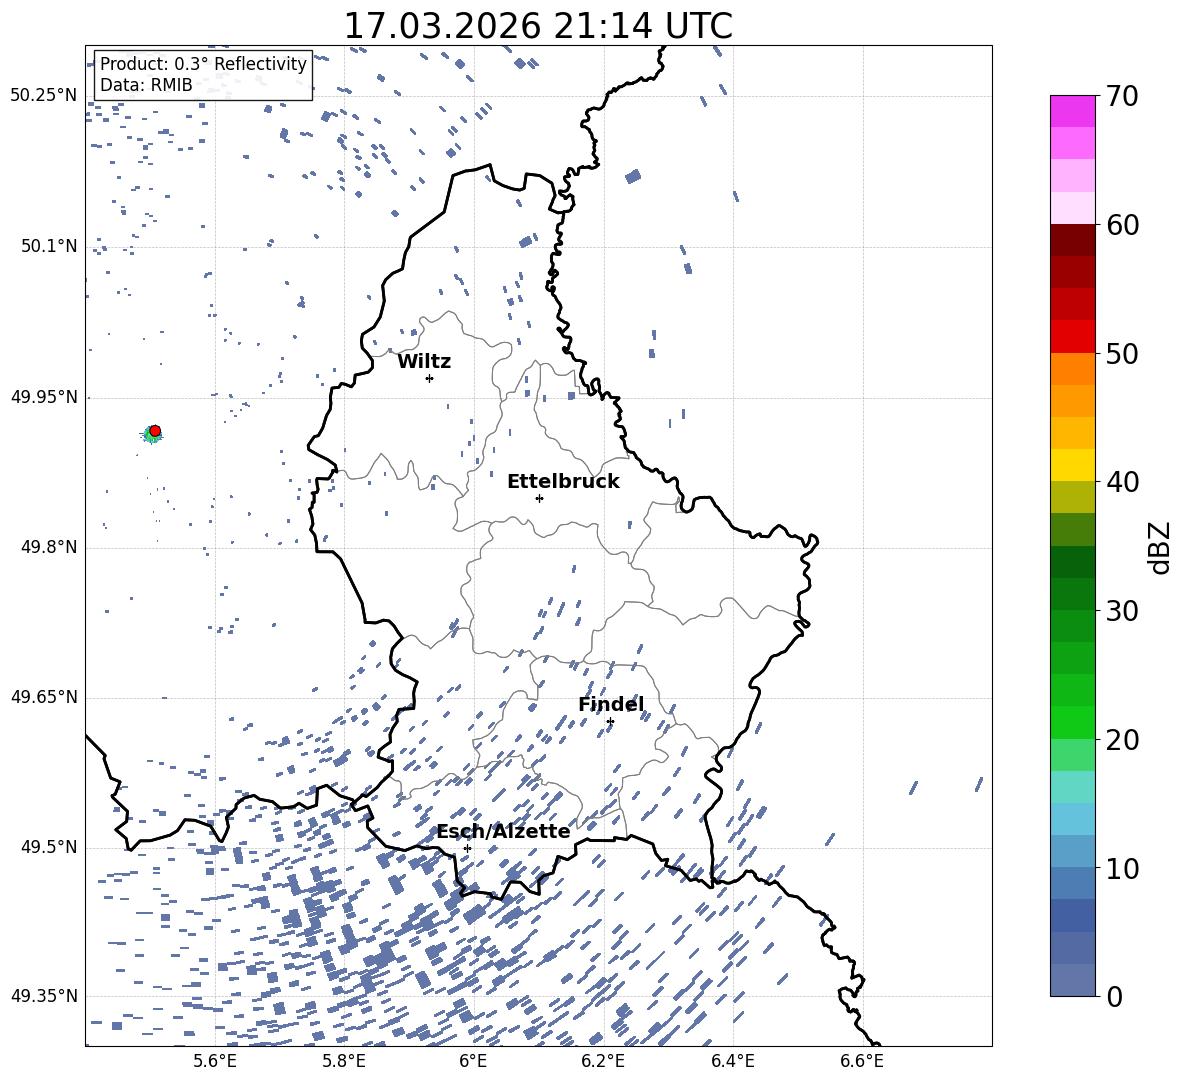Click the colorbar tick label 0
This screenshot has height=1081, width=1184.
click(1114, 996)
